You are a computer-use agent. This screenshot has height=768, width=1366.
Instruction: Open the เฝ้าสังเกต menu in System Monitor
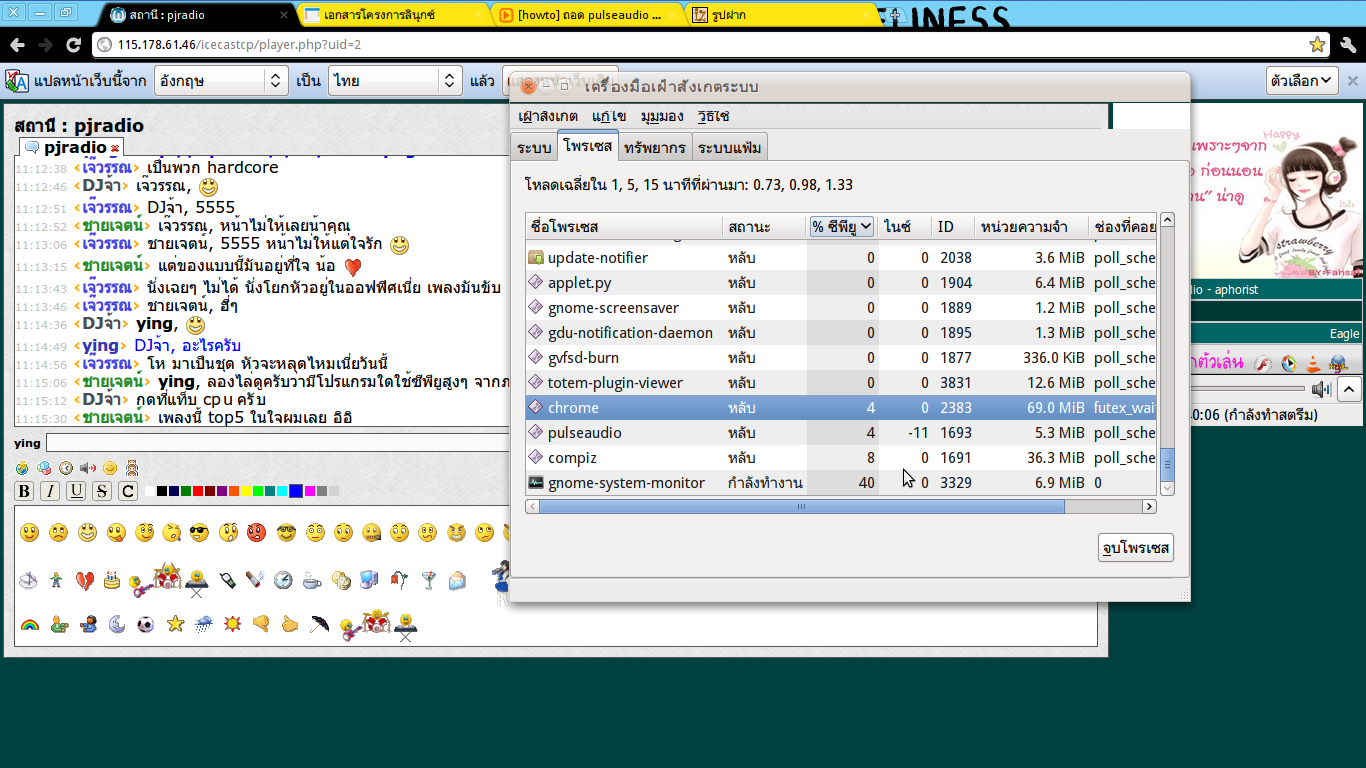(548, 117)
